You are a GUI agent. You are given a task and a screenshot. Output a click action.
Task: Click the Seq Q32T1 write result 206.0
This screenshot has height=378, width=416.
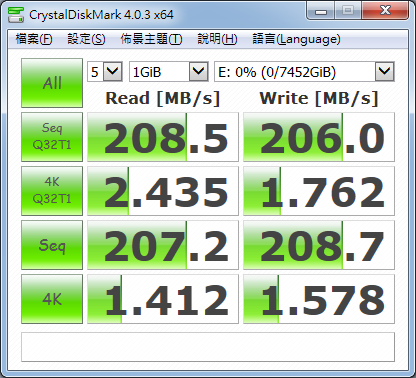(319, 137)
